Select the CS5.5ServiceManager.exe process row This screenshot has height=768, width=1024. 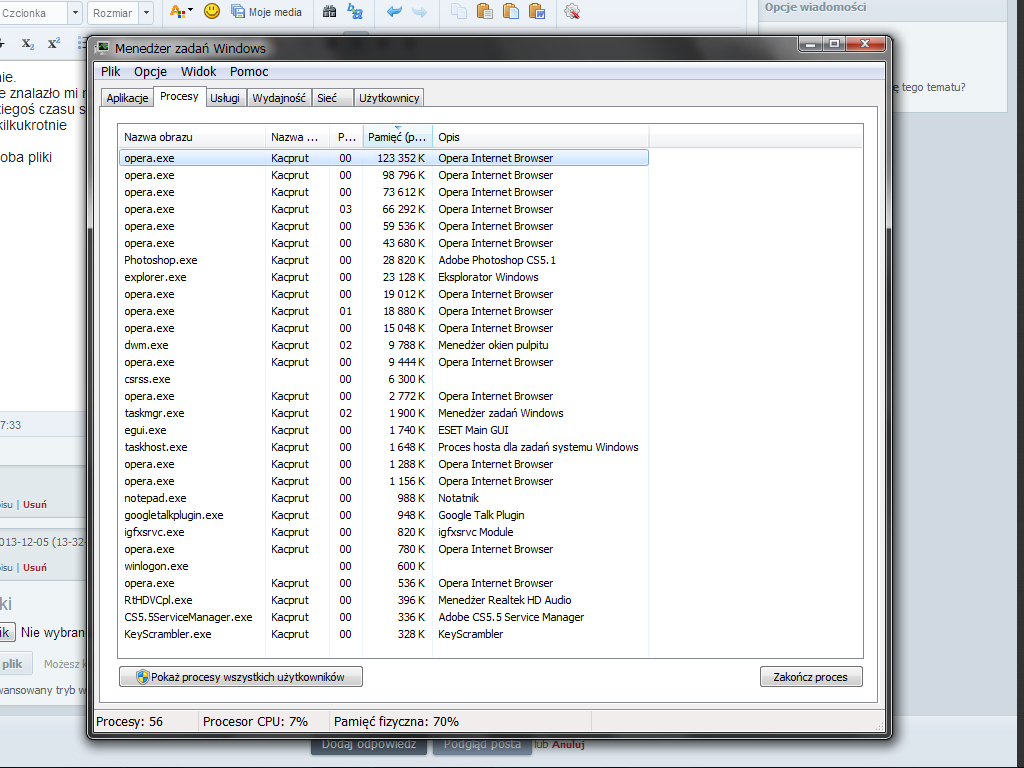click(x=384, y=616)
